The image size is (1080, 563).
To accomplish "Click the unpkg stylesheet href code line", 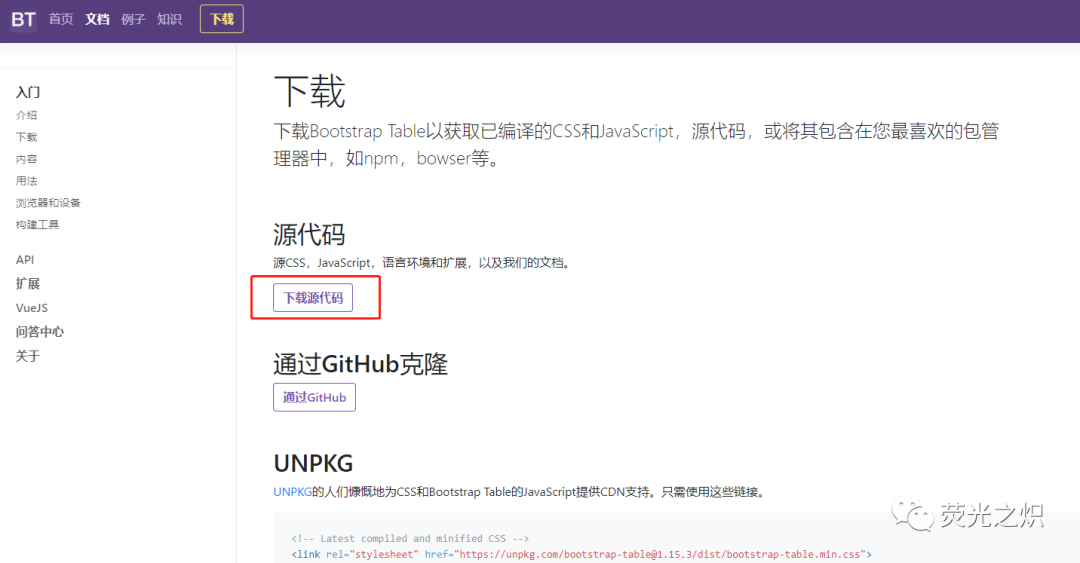I will point(581,554).
